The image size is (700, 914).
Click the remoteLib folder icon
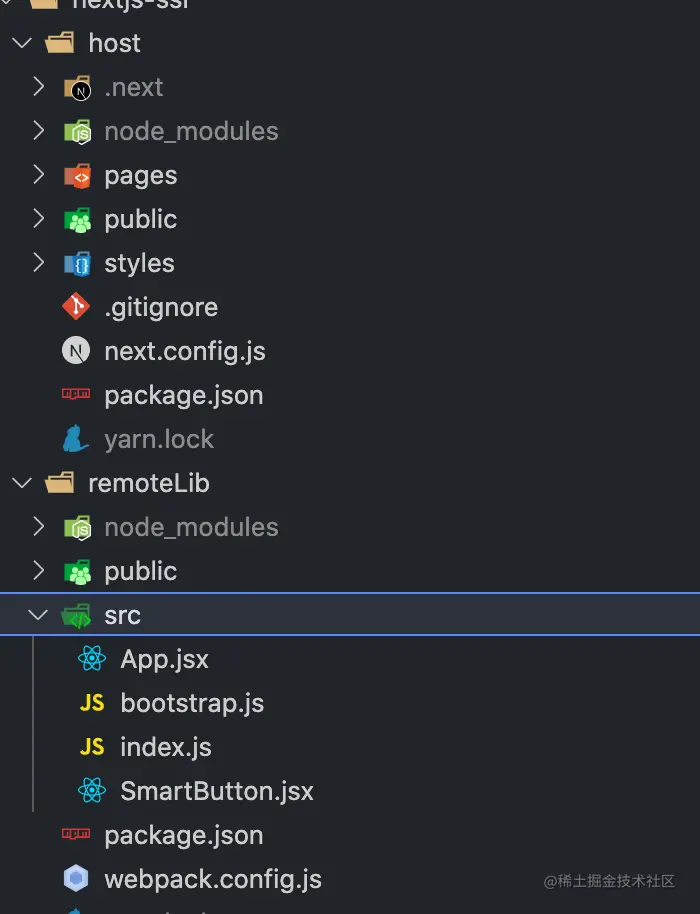pos(60,483)
